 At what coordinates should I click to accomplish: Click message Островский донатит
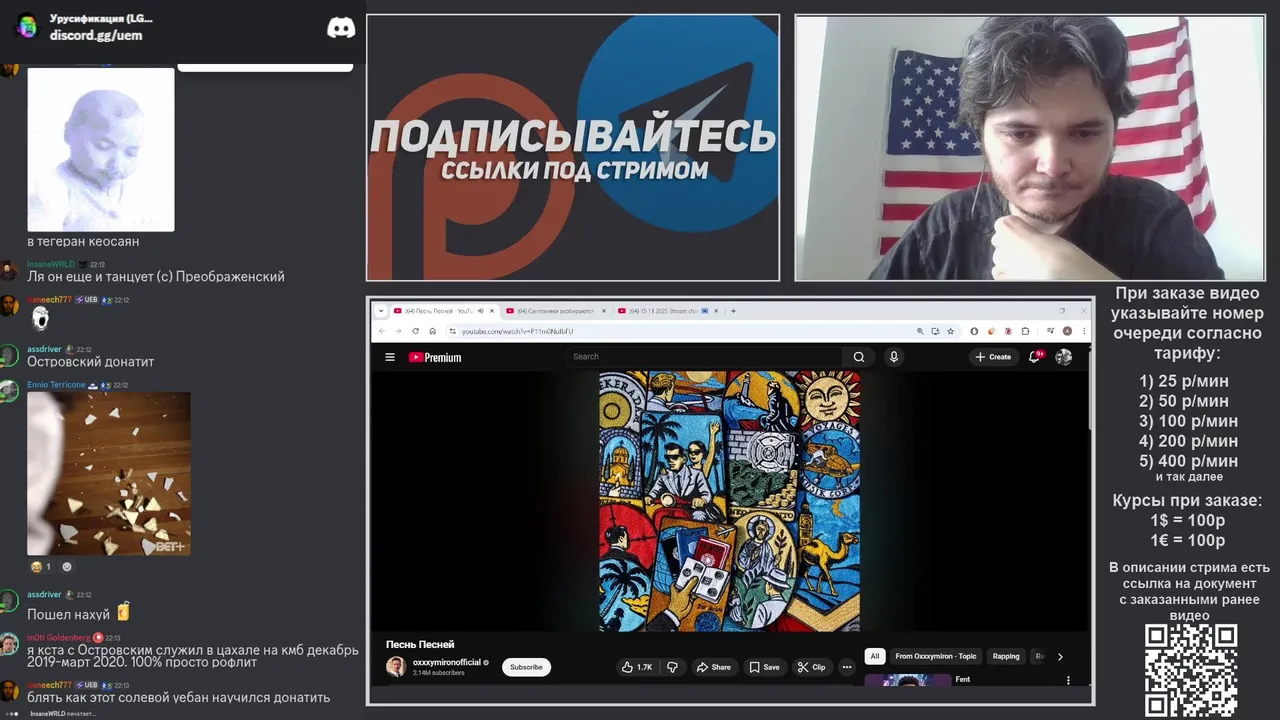pos(90,362)
